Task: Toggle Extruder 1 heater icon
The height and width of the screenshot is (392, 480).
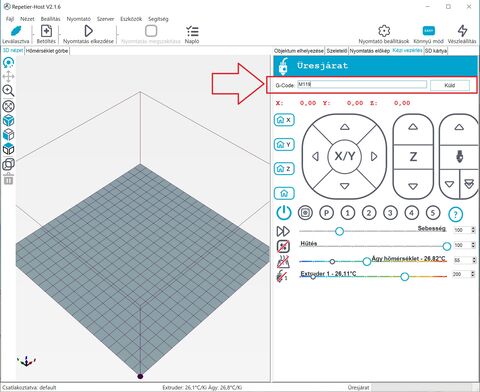Action: pyautogui.click(x=283, y=276)
